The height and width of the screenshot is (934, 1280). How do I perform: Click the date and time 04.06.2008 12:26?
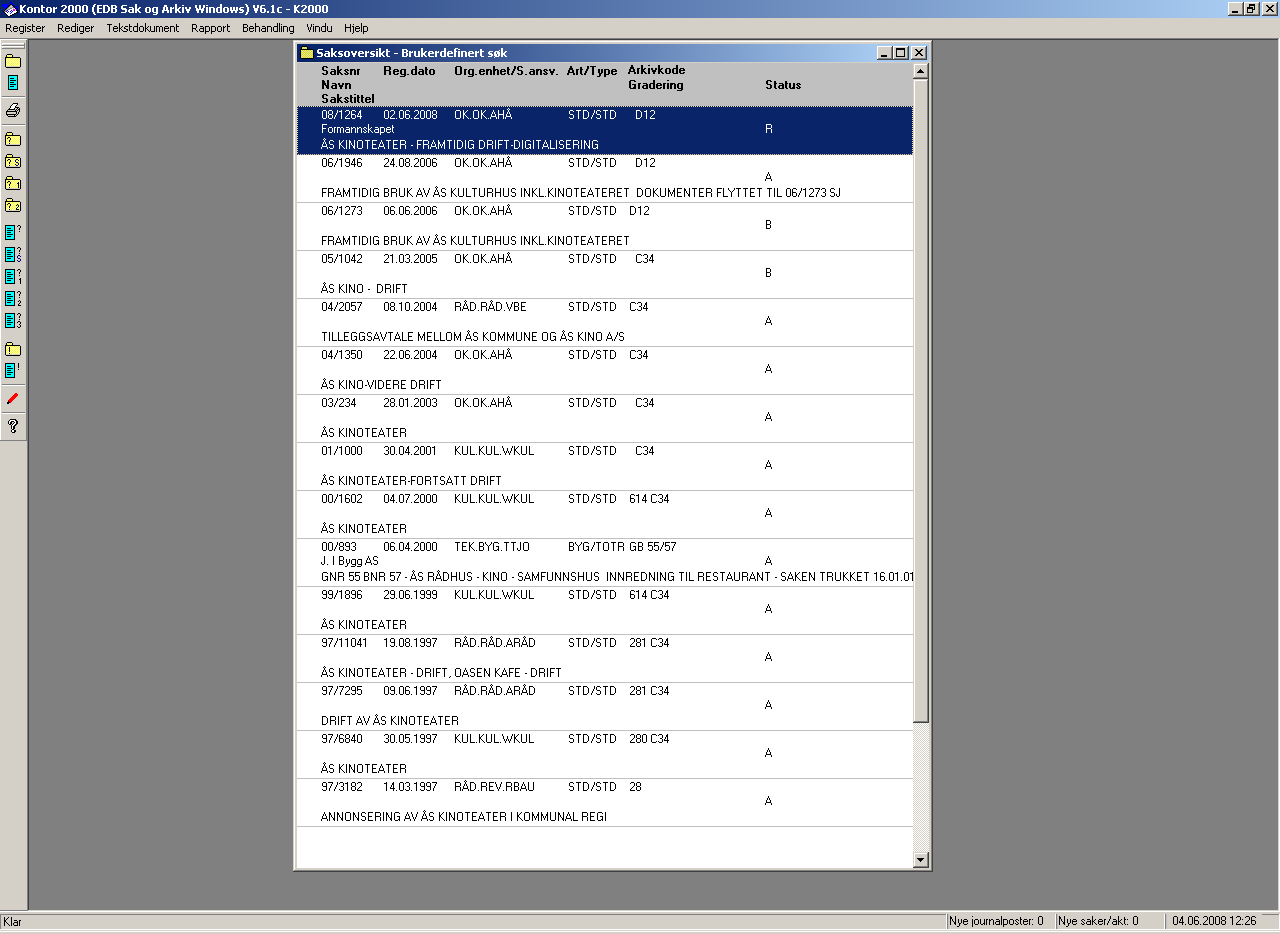pos(1214,921)
